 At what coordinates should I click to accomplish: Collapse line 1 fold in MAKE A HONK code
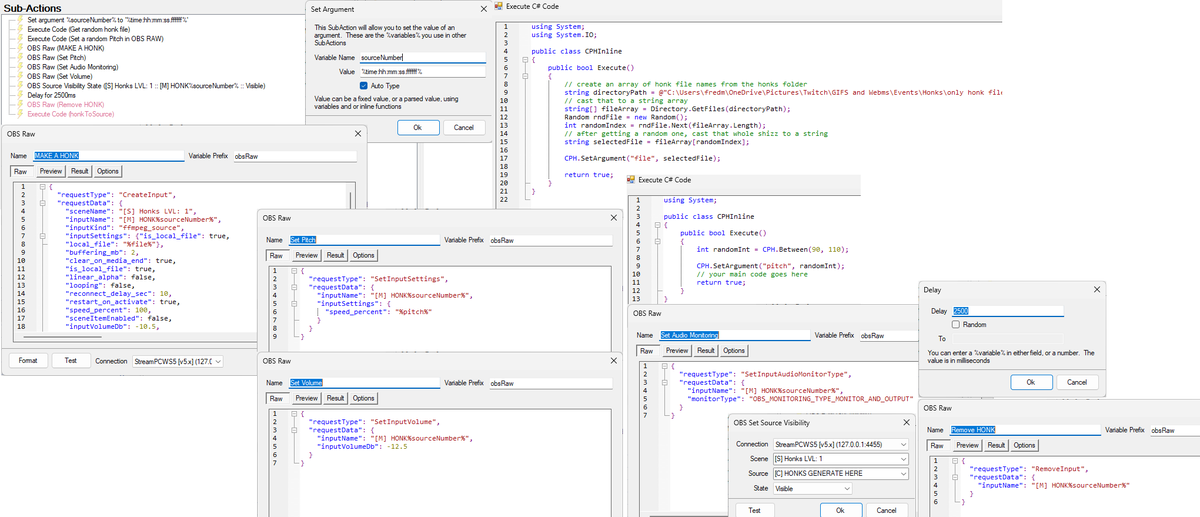pos(43,187)
